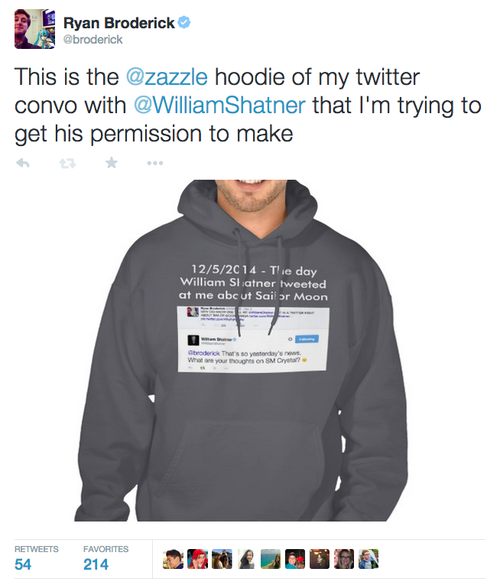Retweet using the retweet icon
500x585 pixels.
coord(68,163)
